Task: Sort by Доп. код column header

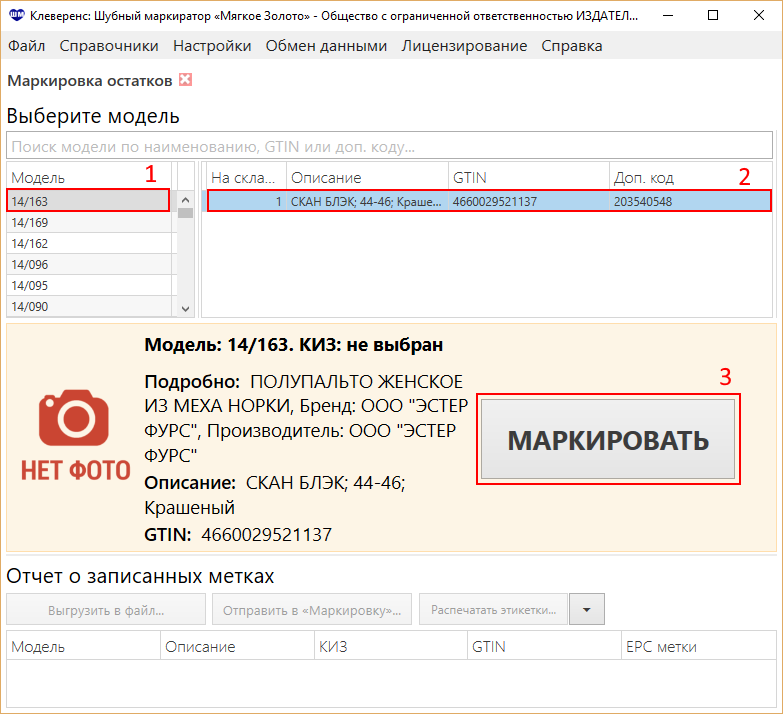Action: (x=691, y=177)
